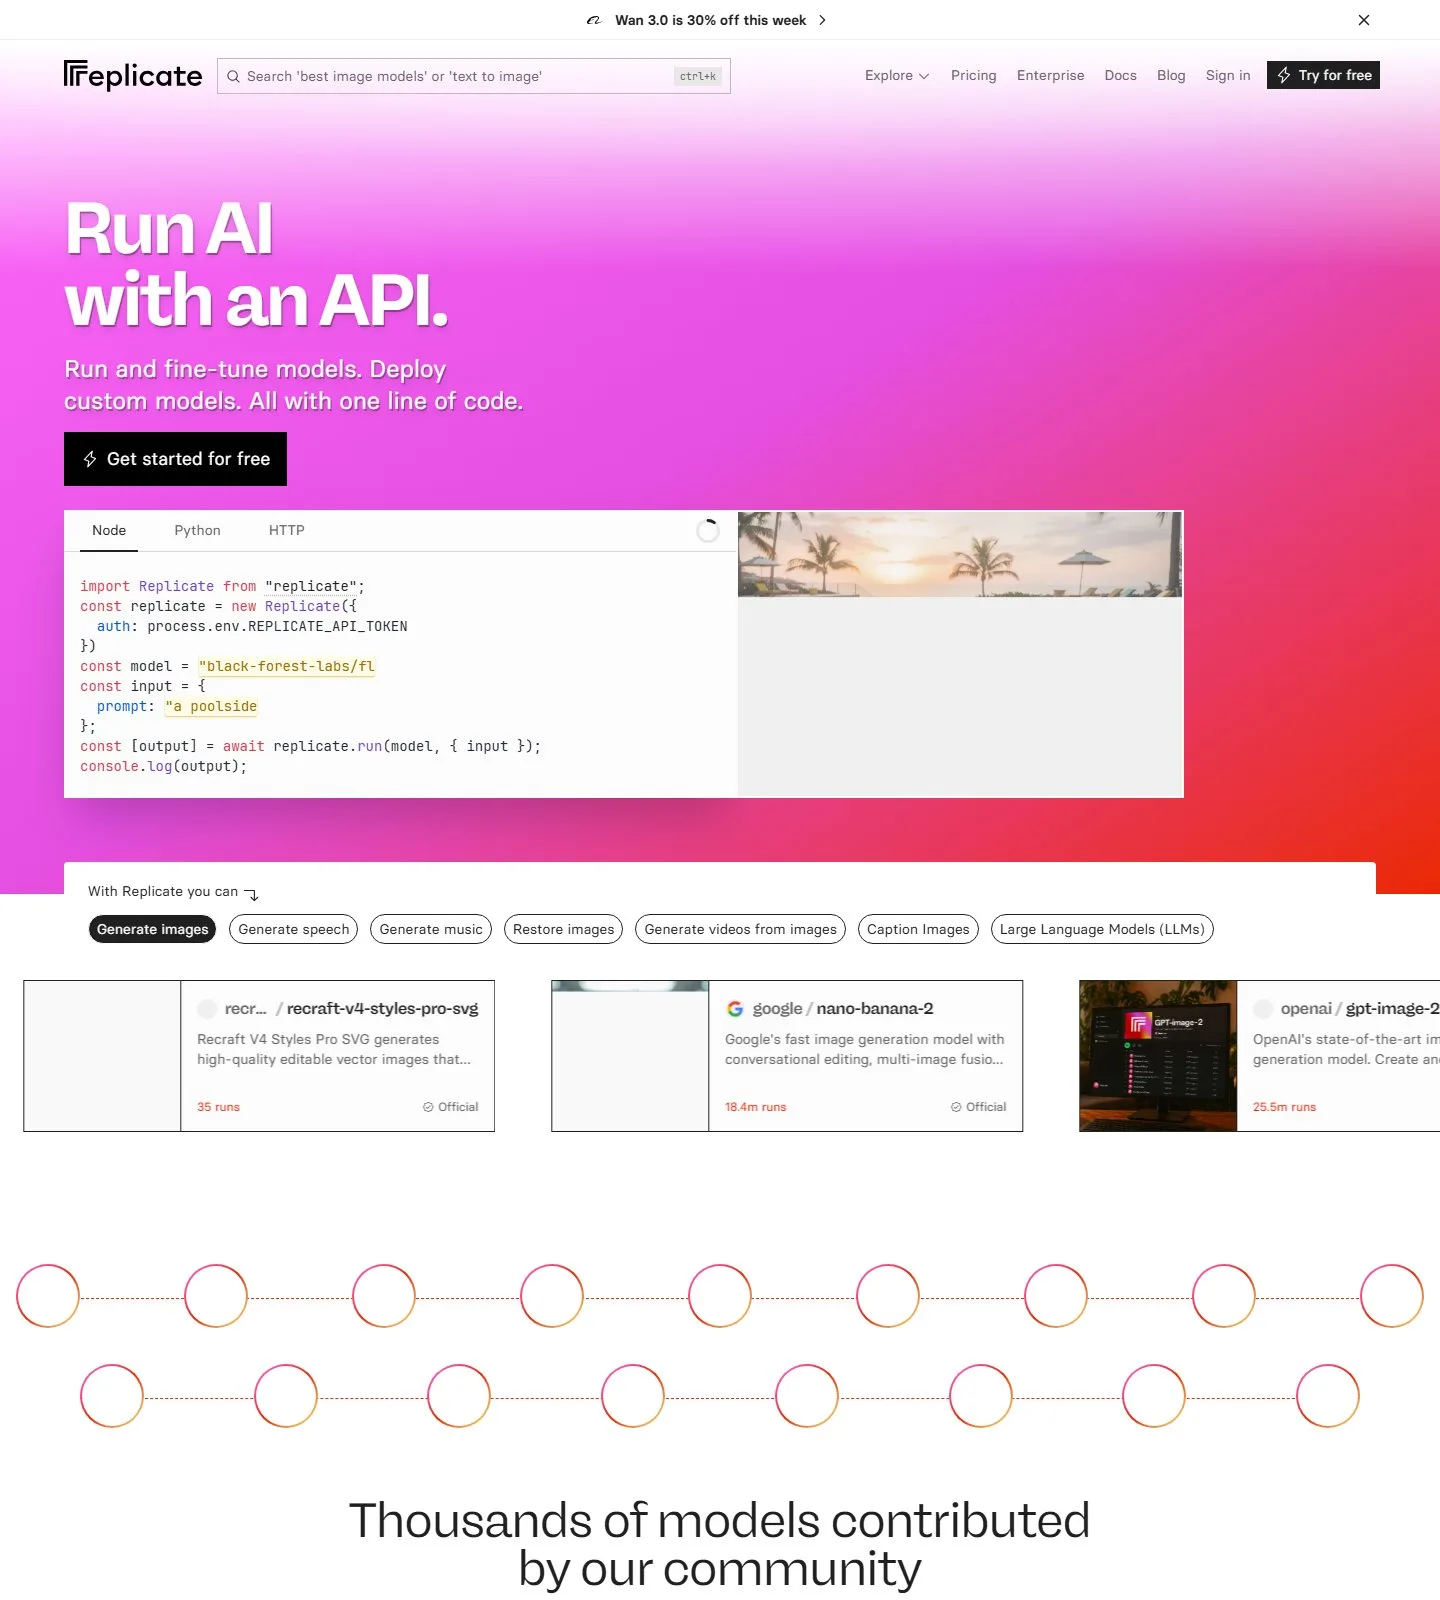Click the nano-banana-2 card thumbnail
1440x1600 pixels.
click(x=630, y=1056)
